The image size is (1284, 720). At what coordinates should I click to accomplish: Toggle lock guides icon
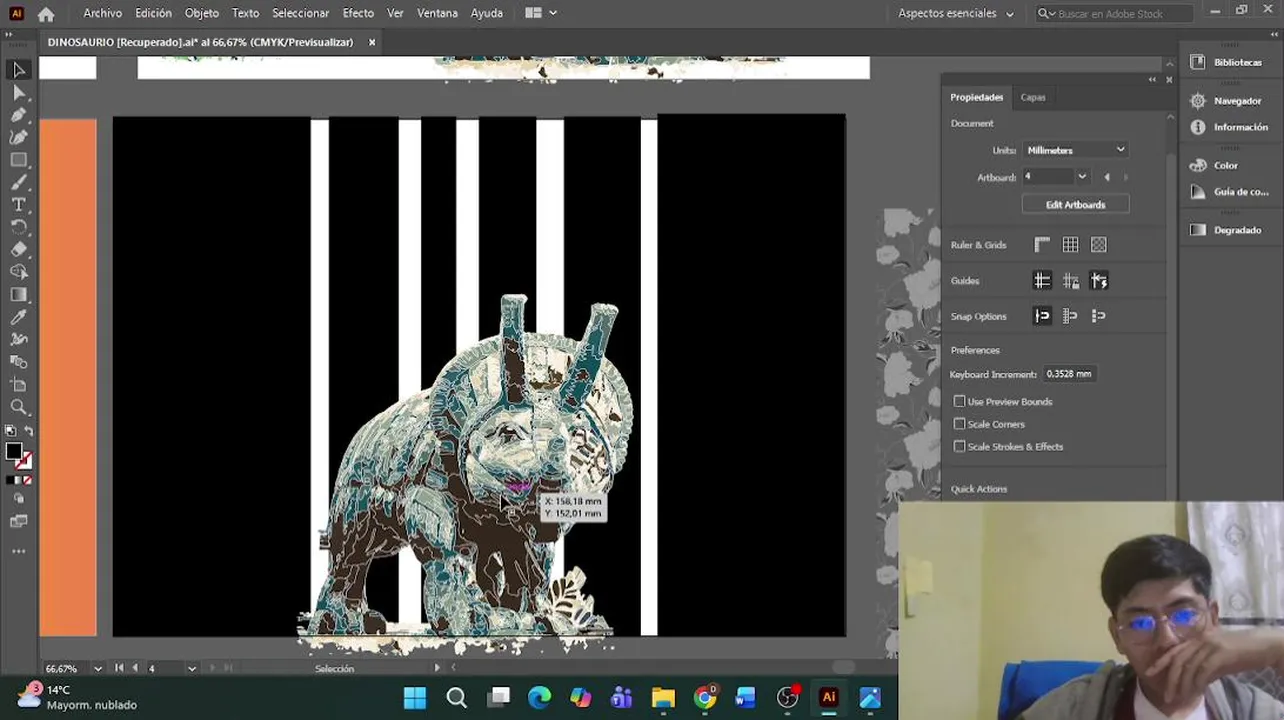click(x=1071, y=281)
